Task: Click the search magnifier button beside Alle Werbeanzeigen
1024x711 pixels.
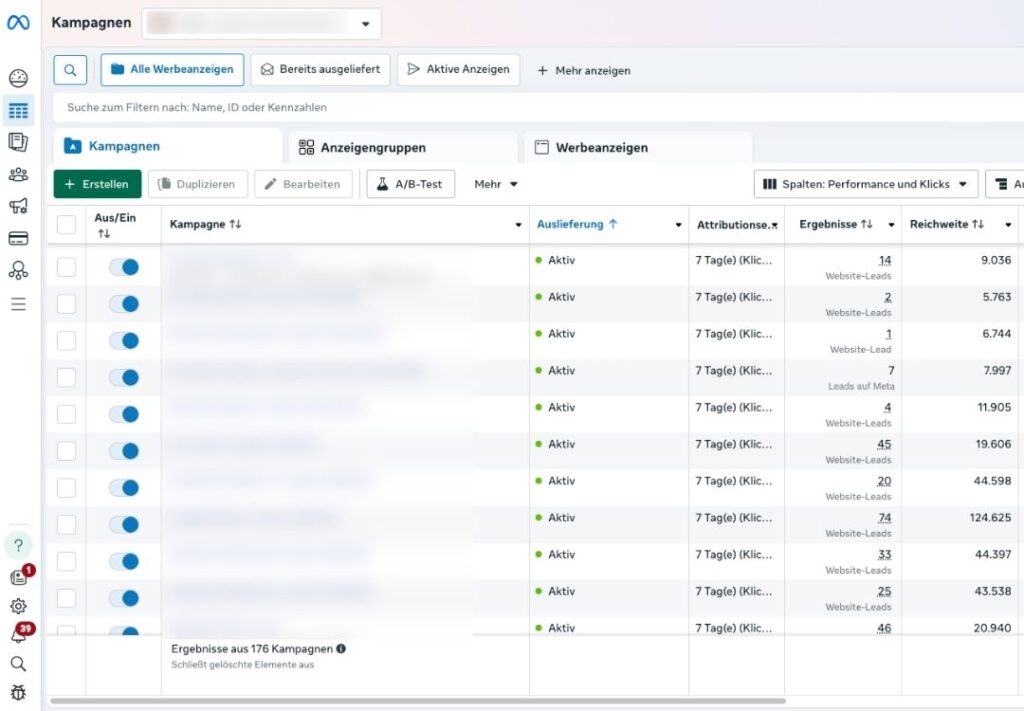Action: pos(70,70)
